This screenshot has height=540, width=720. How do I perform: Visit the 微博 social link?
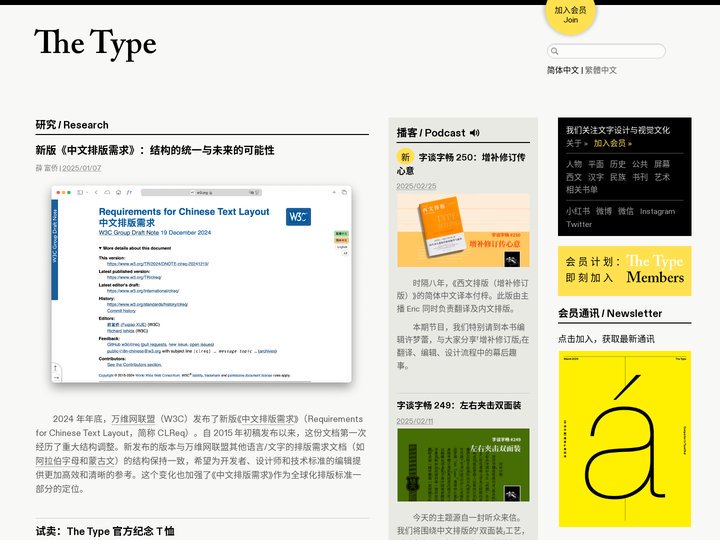[x=604, y=211]
